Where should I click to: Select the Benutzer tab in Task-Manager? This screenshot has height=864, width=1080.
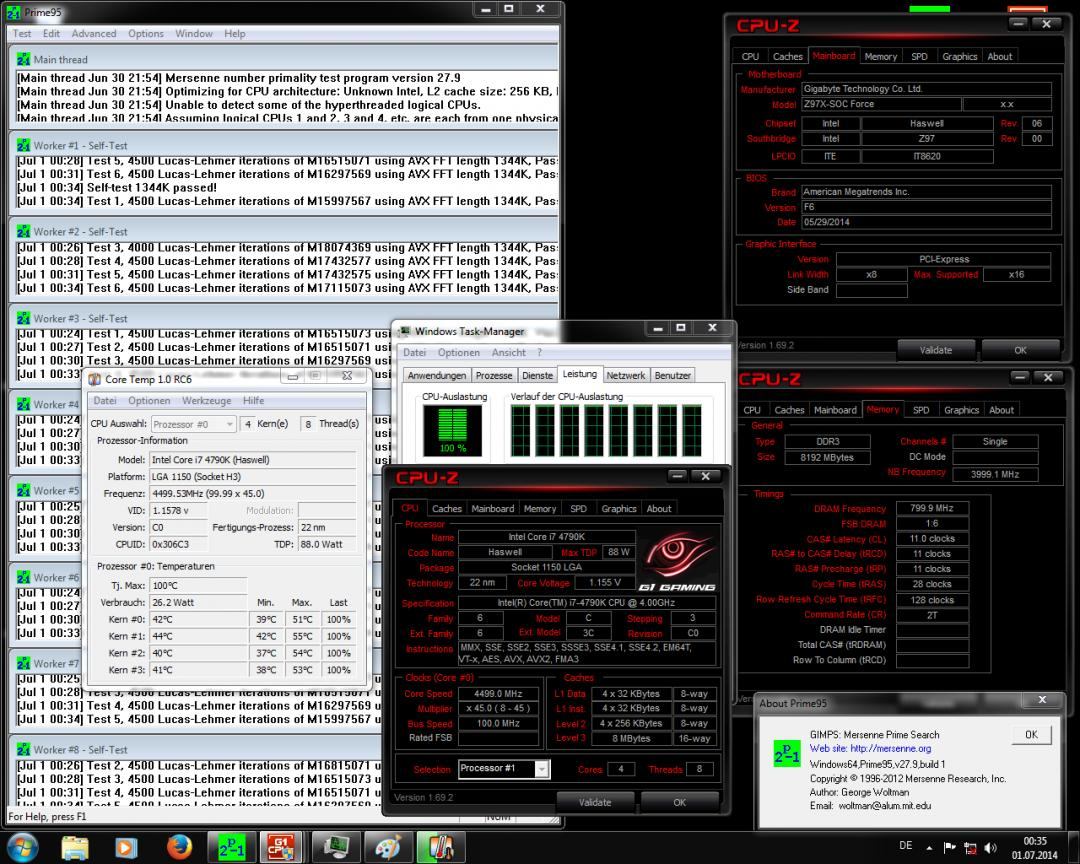pos(672,376)
